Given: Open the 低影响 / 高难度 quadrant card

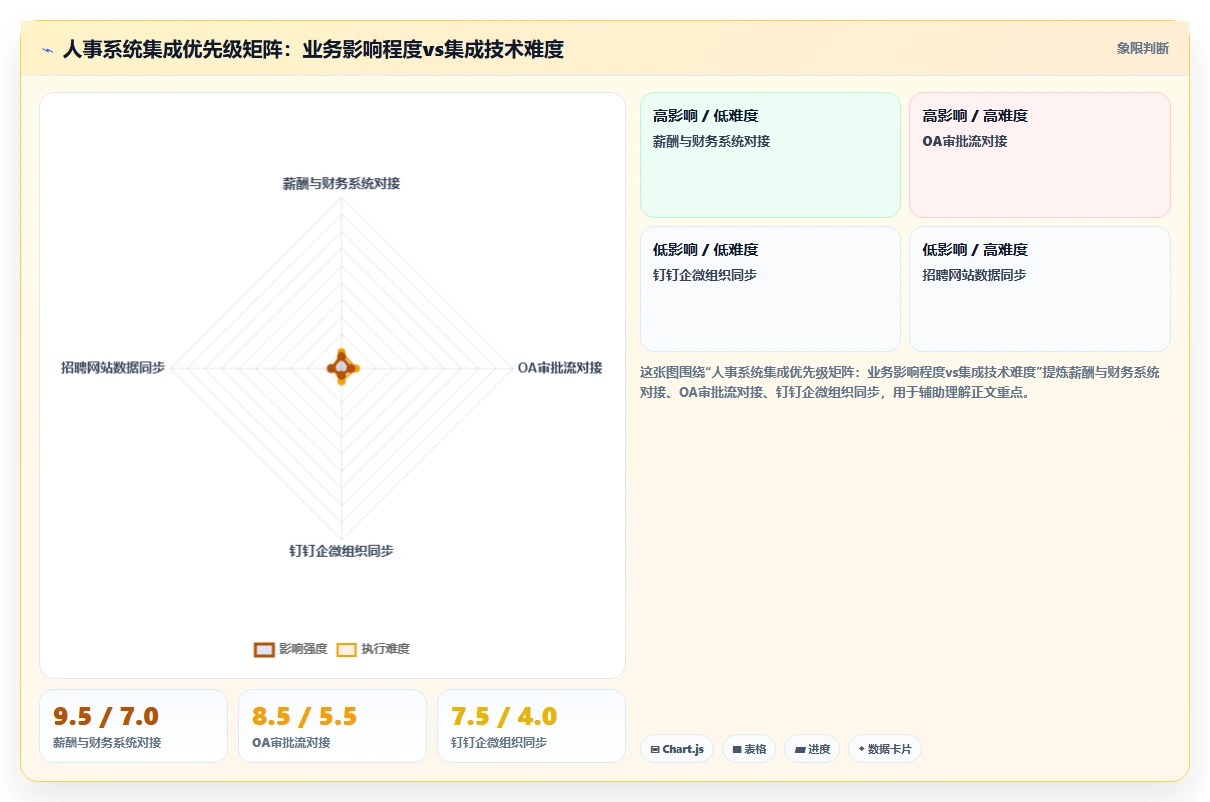Looking at the screenshot, I should click(x=1039, y=289).
